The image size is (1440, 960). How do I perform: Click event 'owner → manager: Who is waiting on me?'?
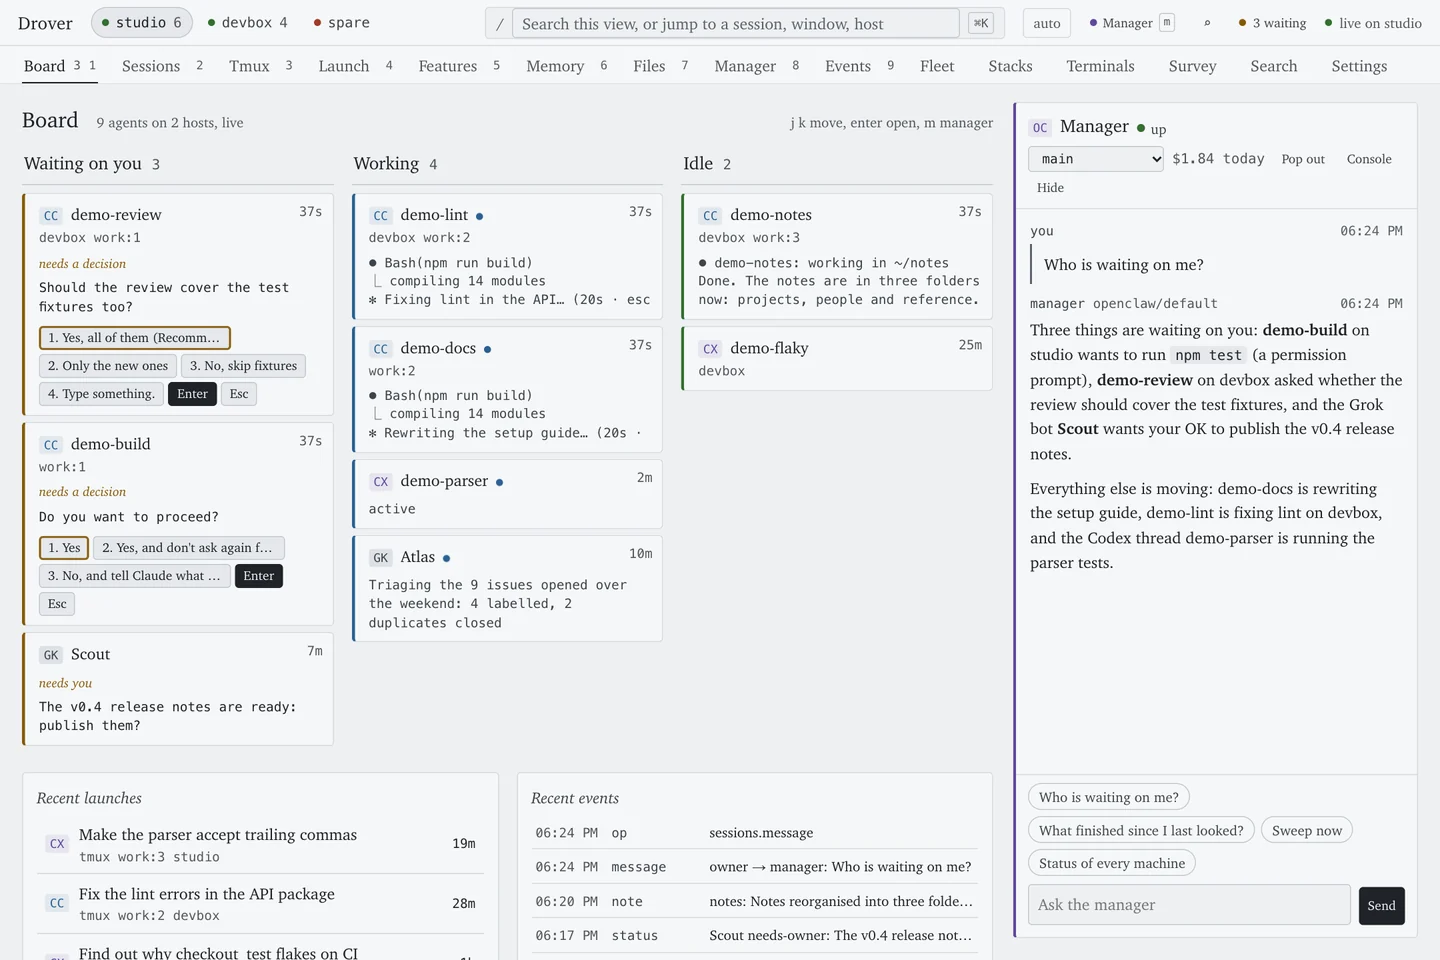click(840, 867)
